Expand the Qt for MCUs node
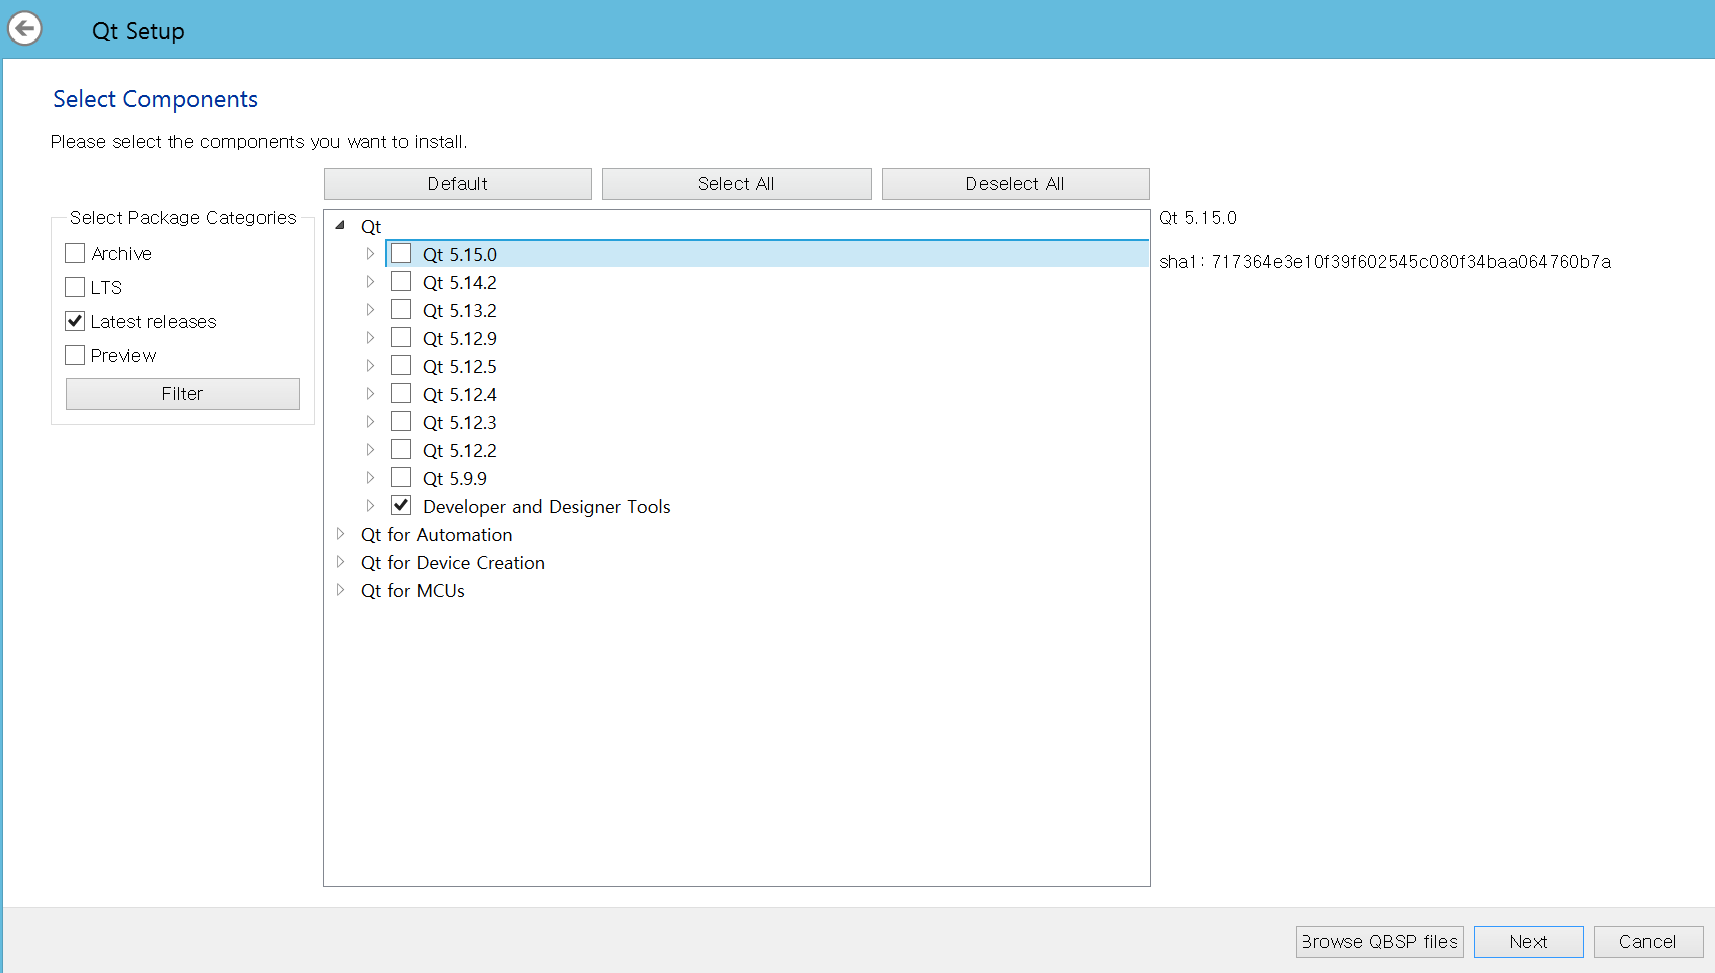 point(340,590)
